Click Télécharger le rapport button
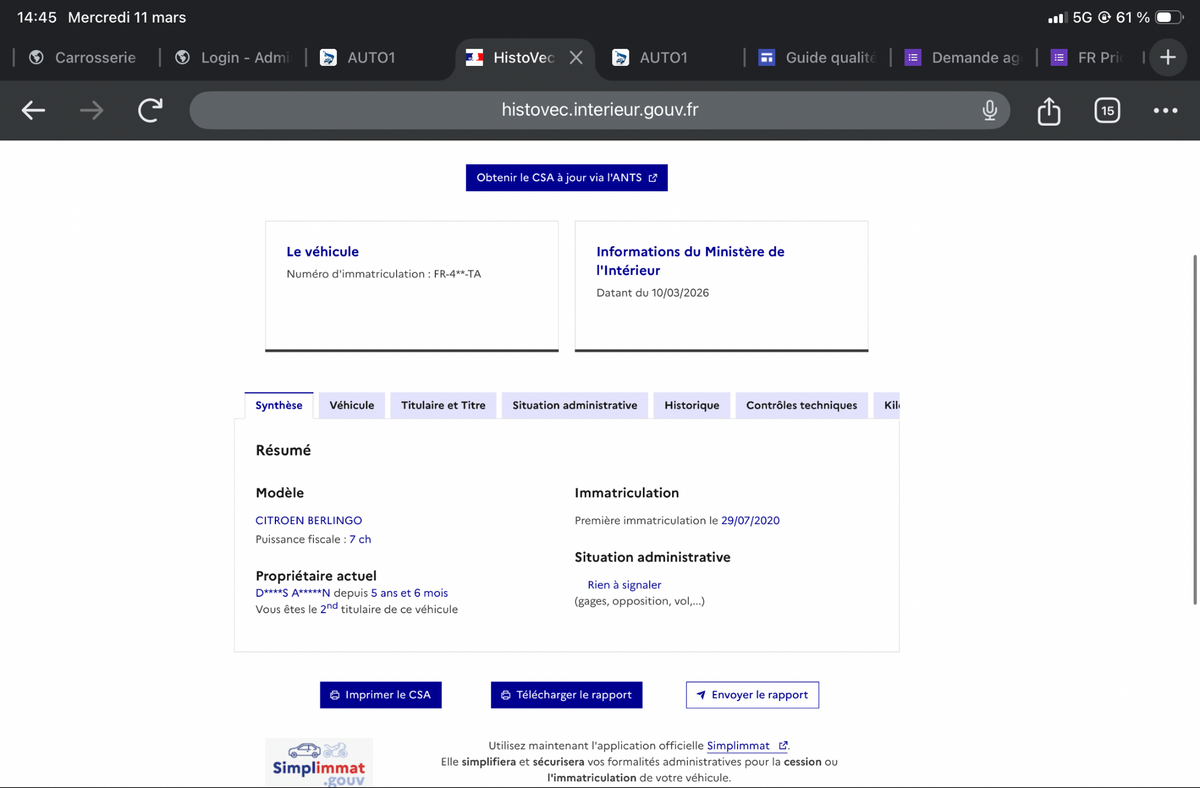The height and width of the screenshot is (788, 1200). tap(566, 695)
